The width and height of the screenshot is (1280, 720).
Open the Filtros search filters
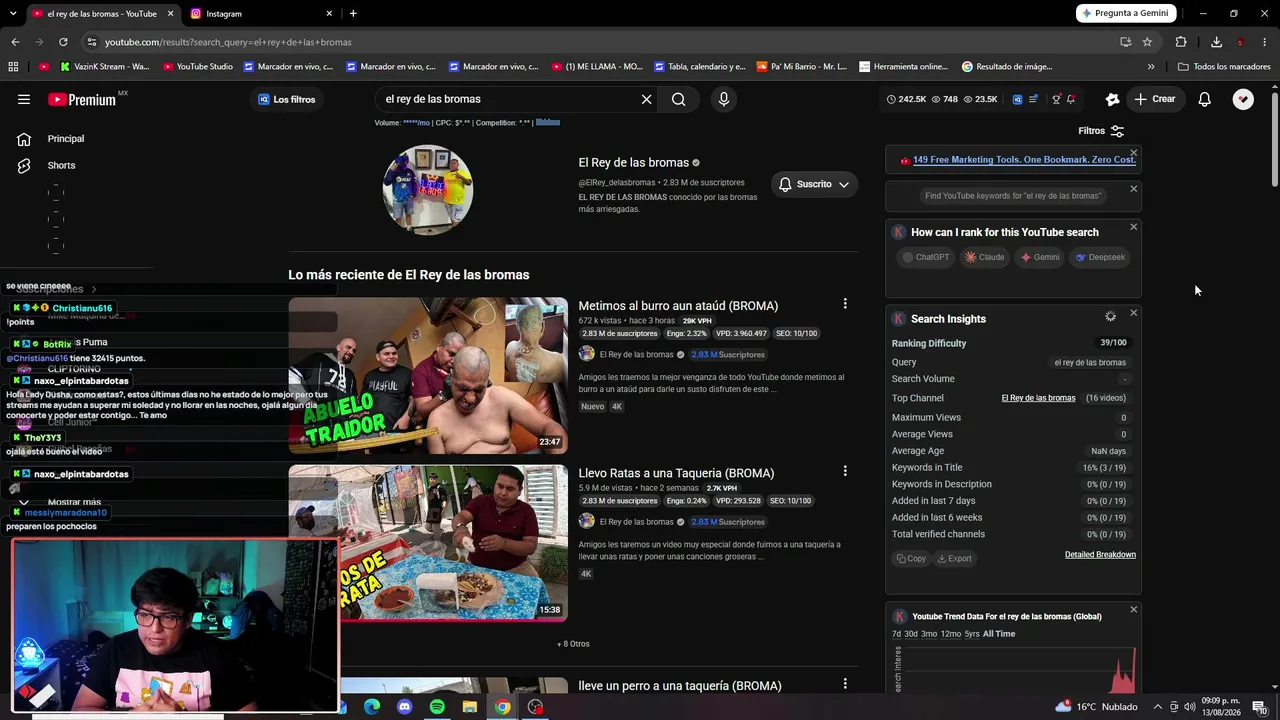1101,131
